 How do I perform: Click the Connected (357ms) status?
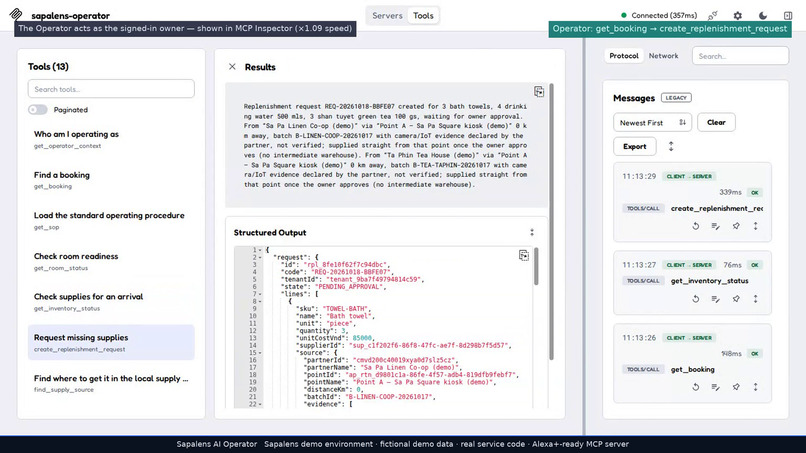click(x=659, y=15)
